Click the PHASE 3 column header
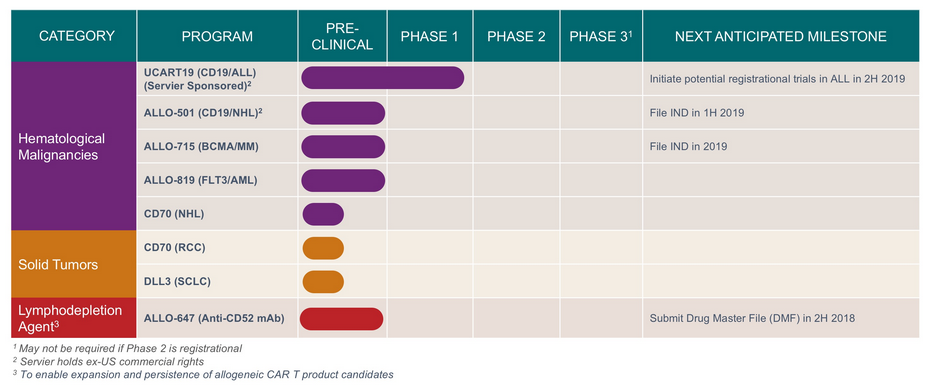Screen dimensions: 931x387 pos(600,36)
